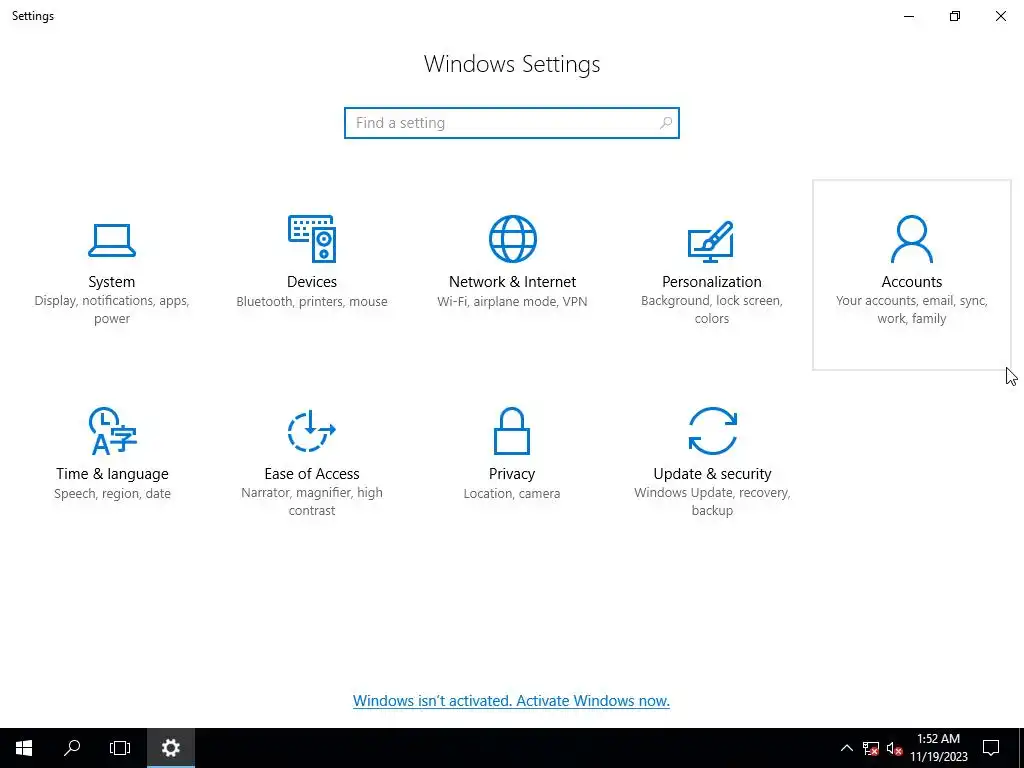This screenshot has height=768, width=1024.
Task: Open the volume tray icon
Action: point(894,748)
